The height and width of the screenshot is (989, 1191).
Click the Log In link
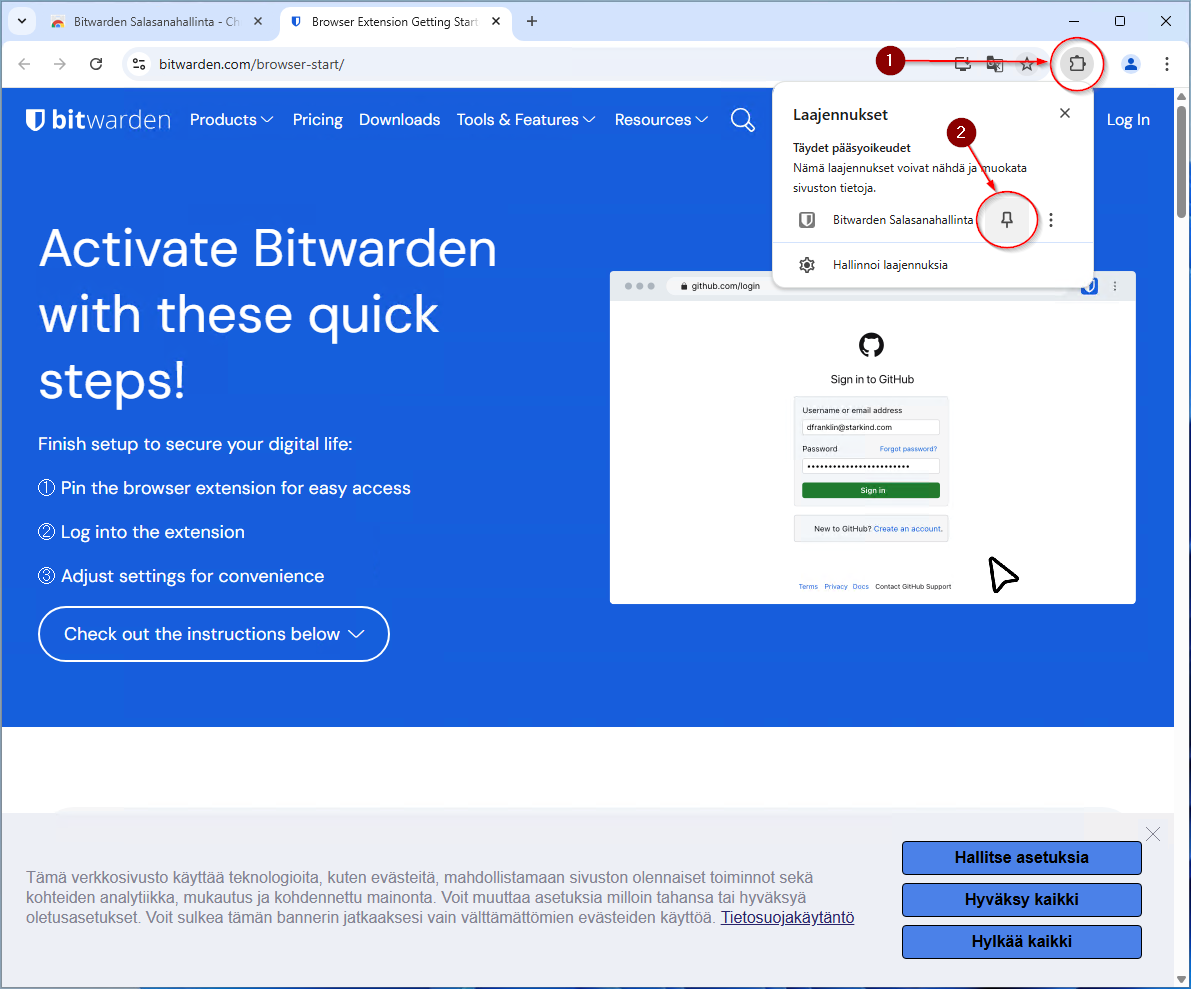pos(1128,119)
